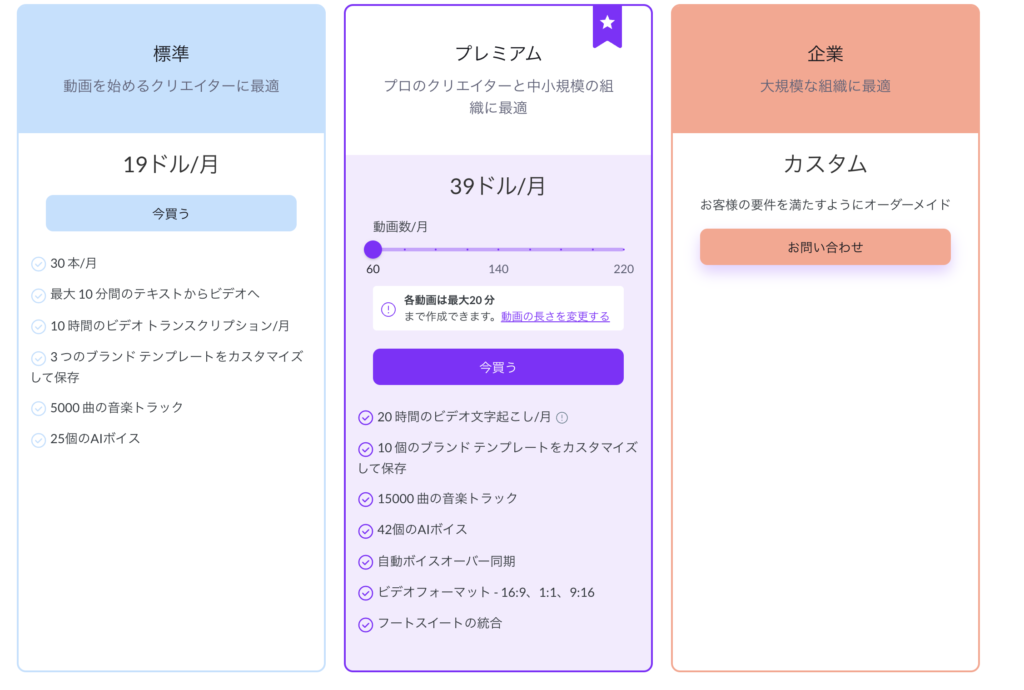The height and width of the screenshot is (690, 1024).
Task: Click the purple 今買う button in Premium plan
Action: pos(498,367)
